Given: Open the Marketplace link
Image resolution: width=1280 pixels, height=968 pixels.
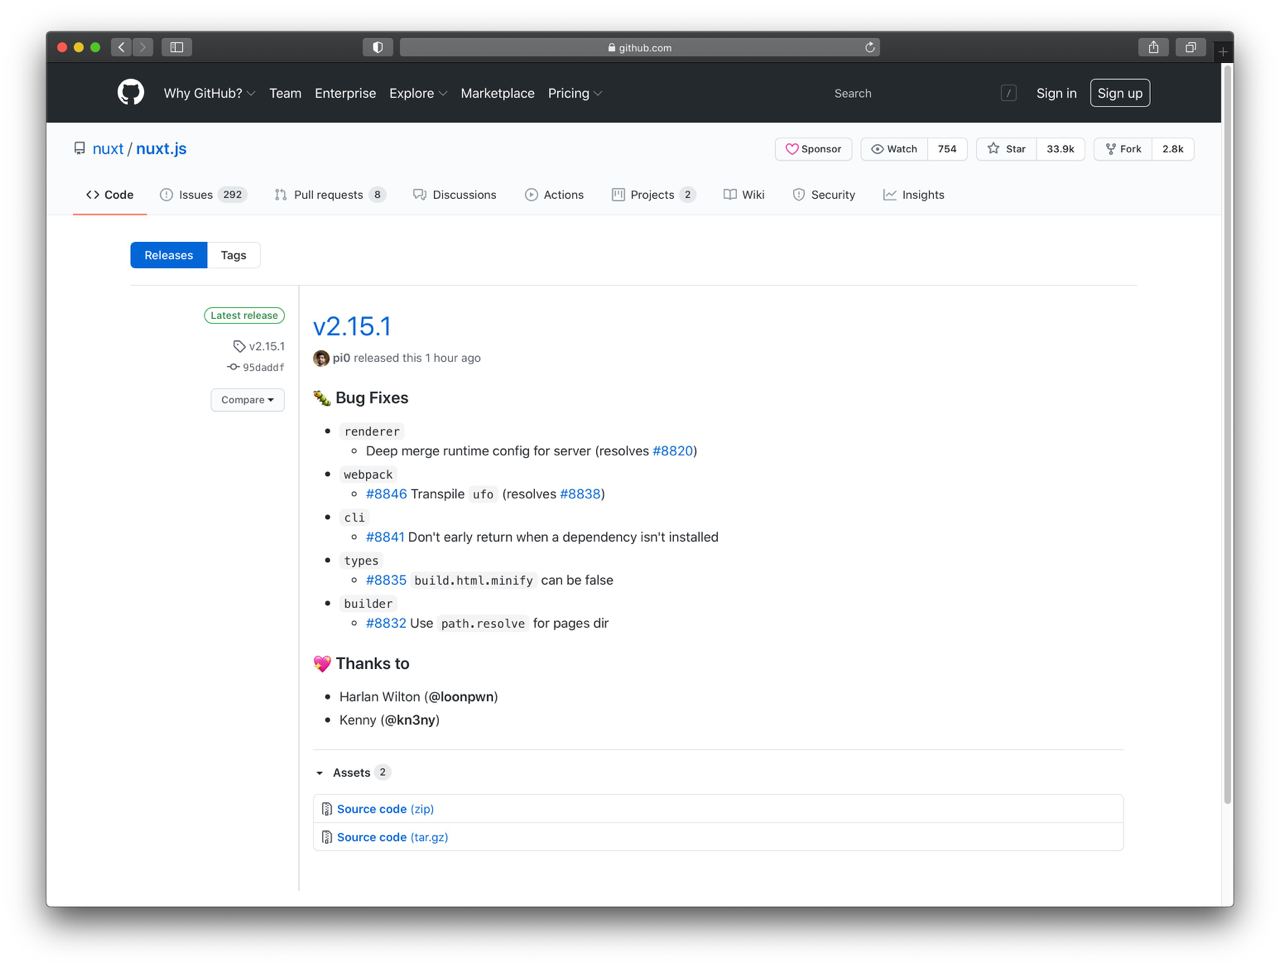Looking at the screenshot, I should 497,93.
